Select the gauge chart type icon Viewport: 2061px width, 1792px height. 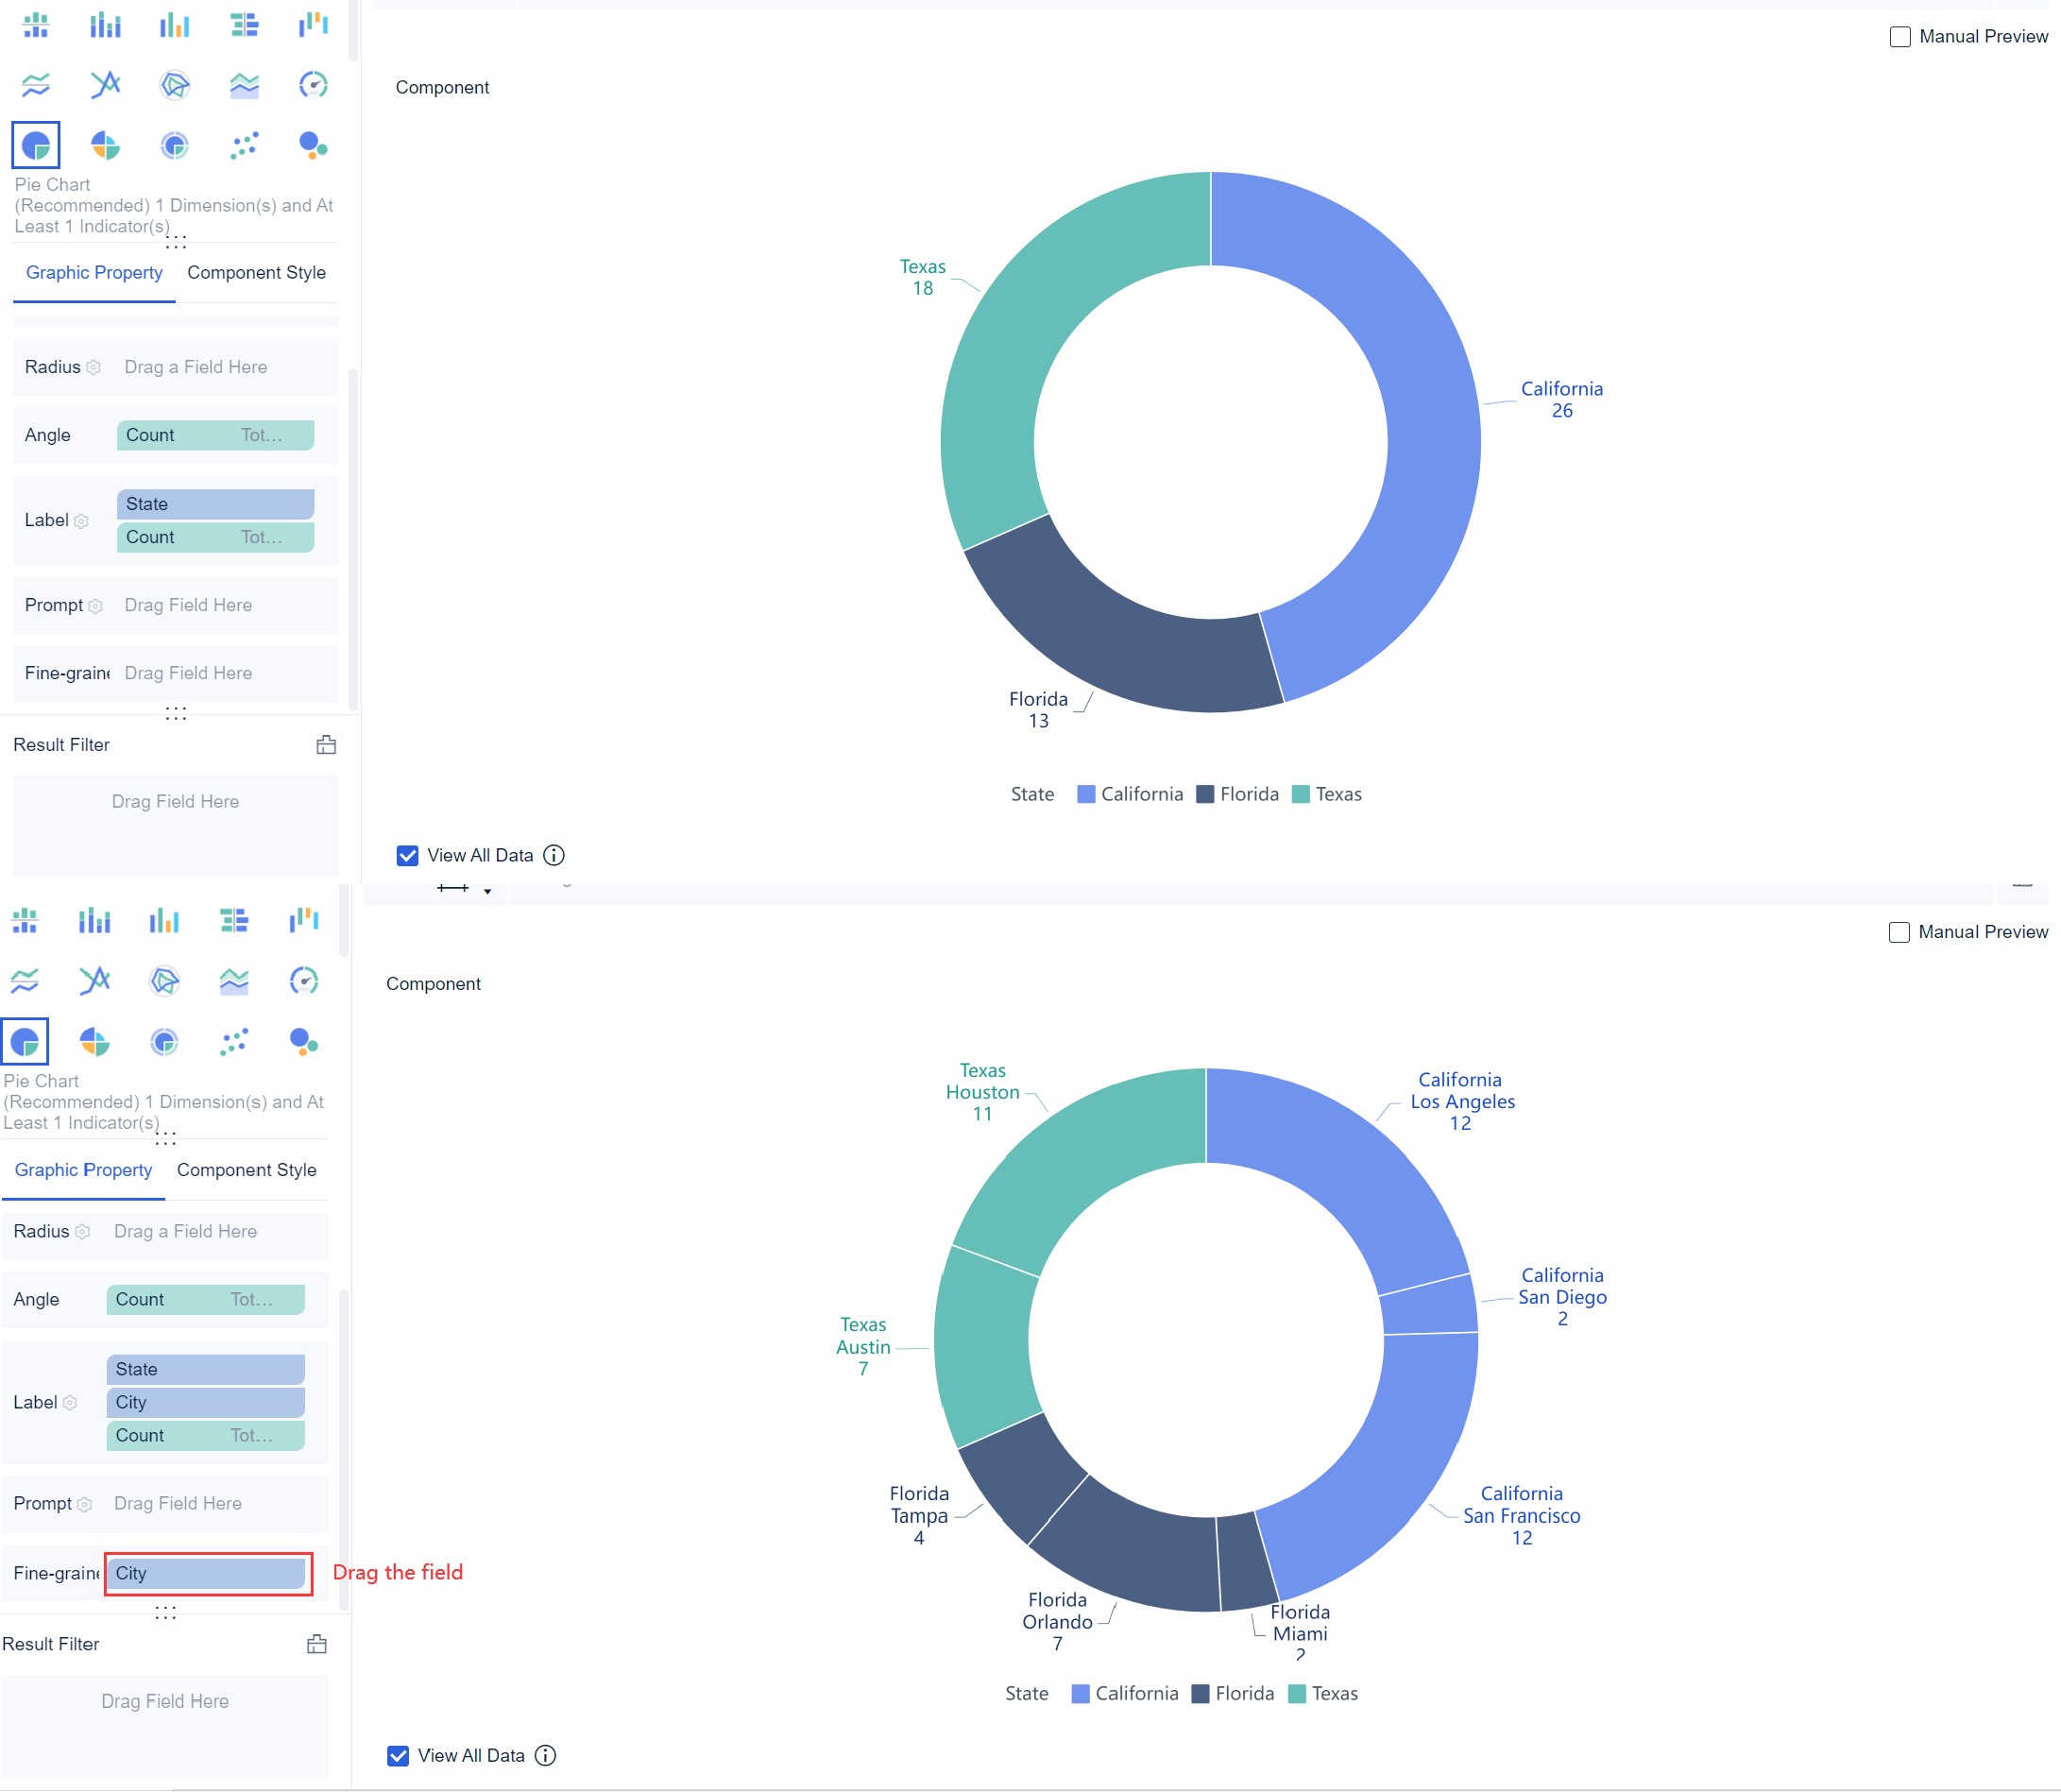tap(313, 85)
